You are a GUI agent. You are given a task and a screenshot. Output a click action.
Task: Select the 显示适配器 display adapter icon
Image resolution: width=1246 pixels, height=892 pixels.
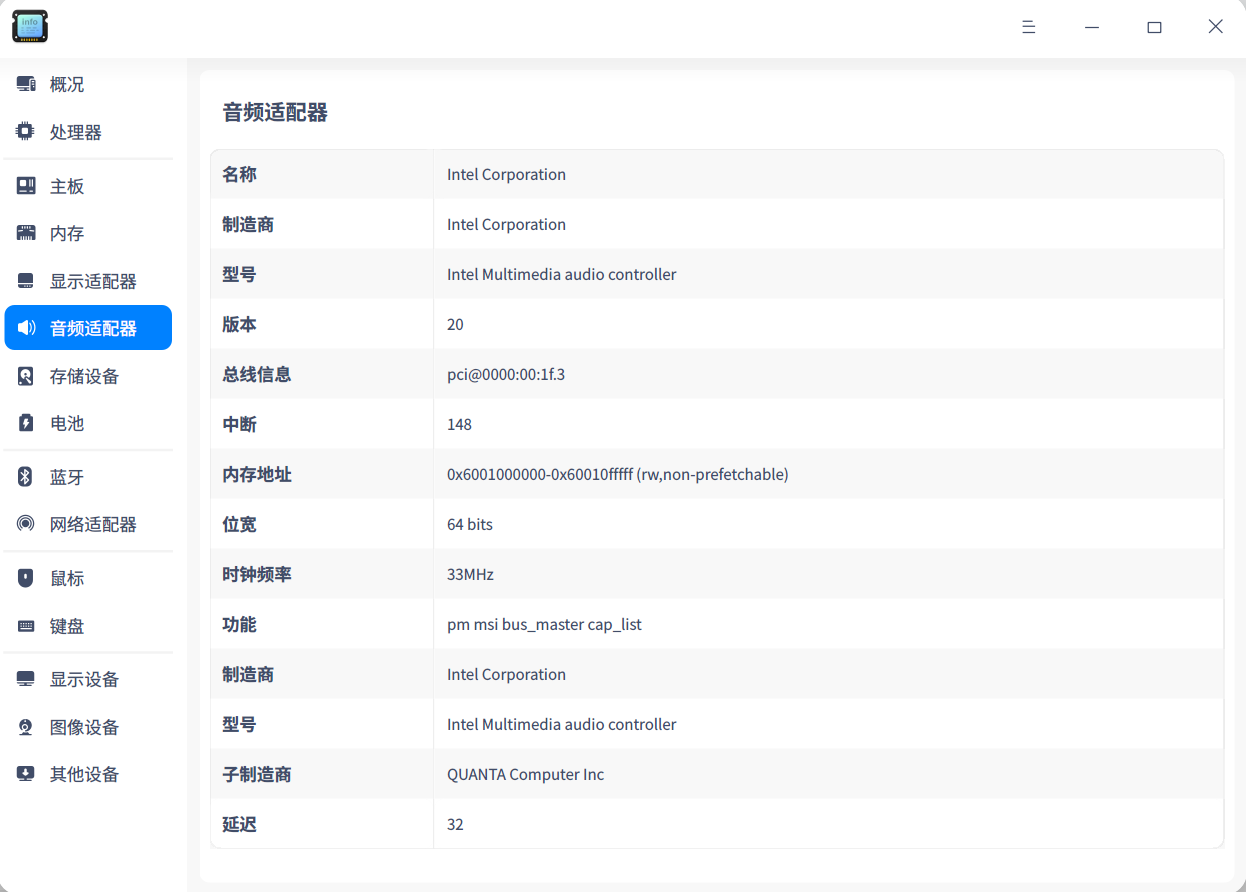coord(24,281)
